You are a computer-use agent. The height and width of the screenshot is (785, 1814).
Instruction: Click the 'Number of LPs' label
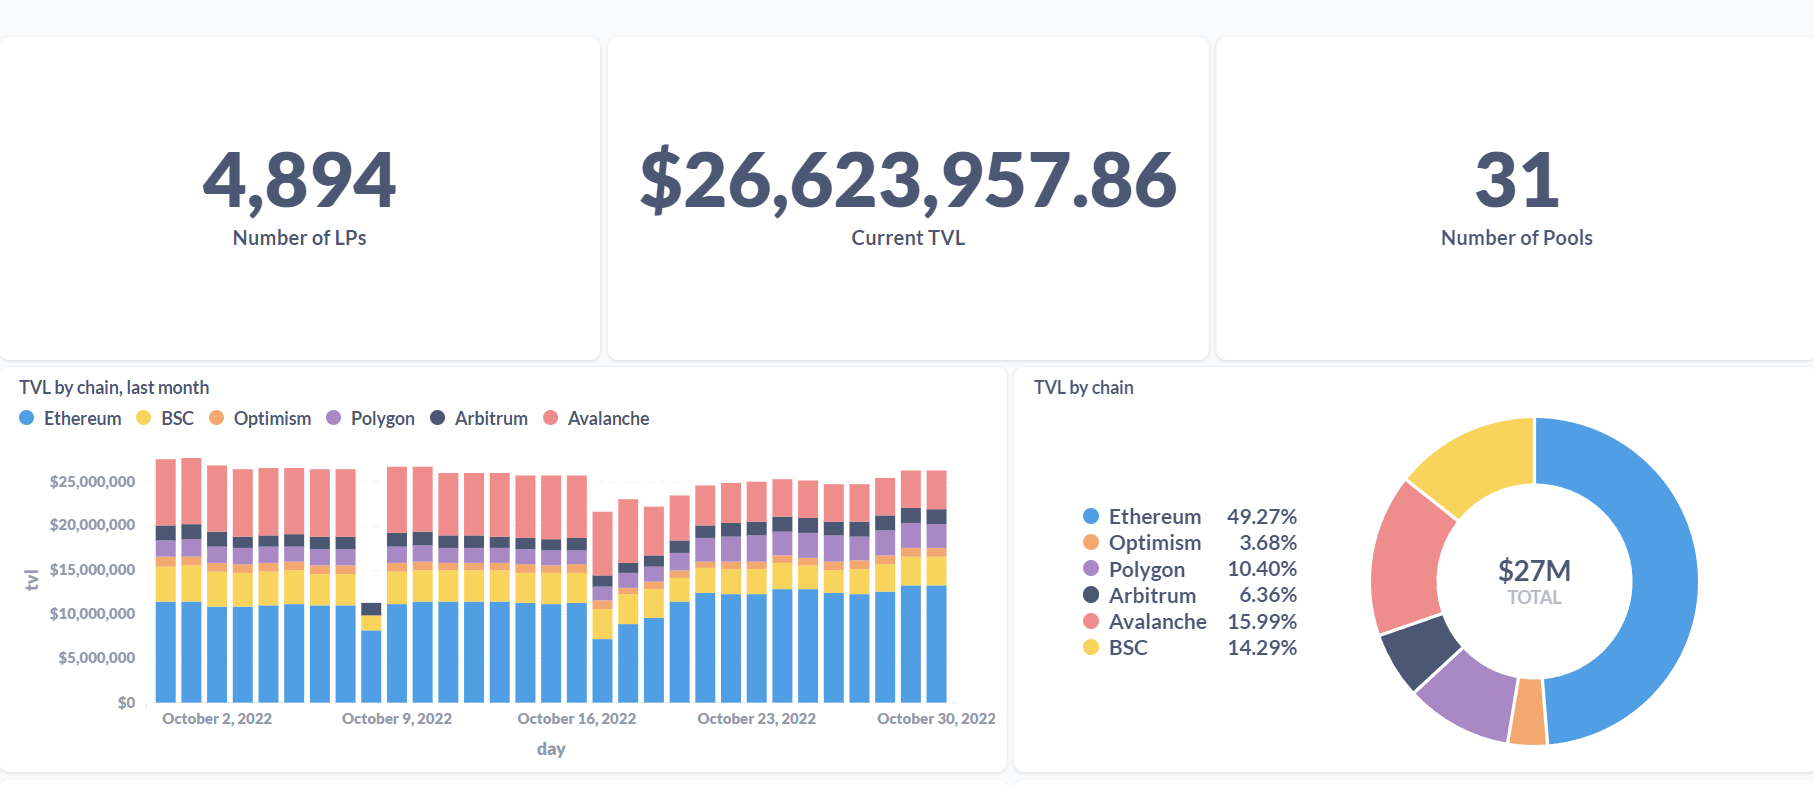pyautogui.click(x=300, y=238)
